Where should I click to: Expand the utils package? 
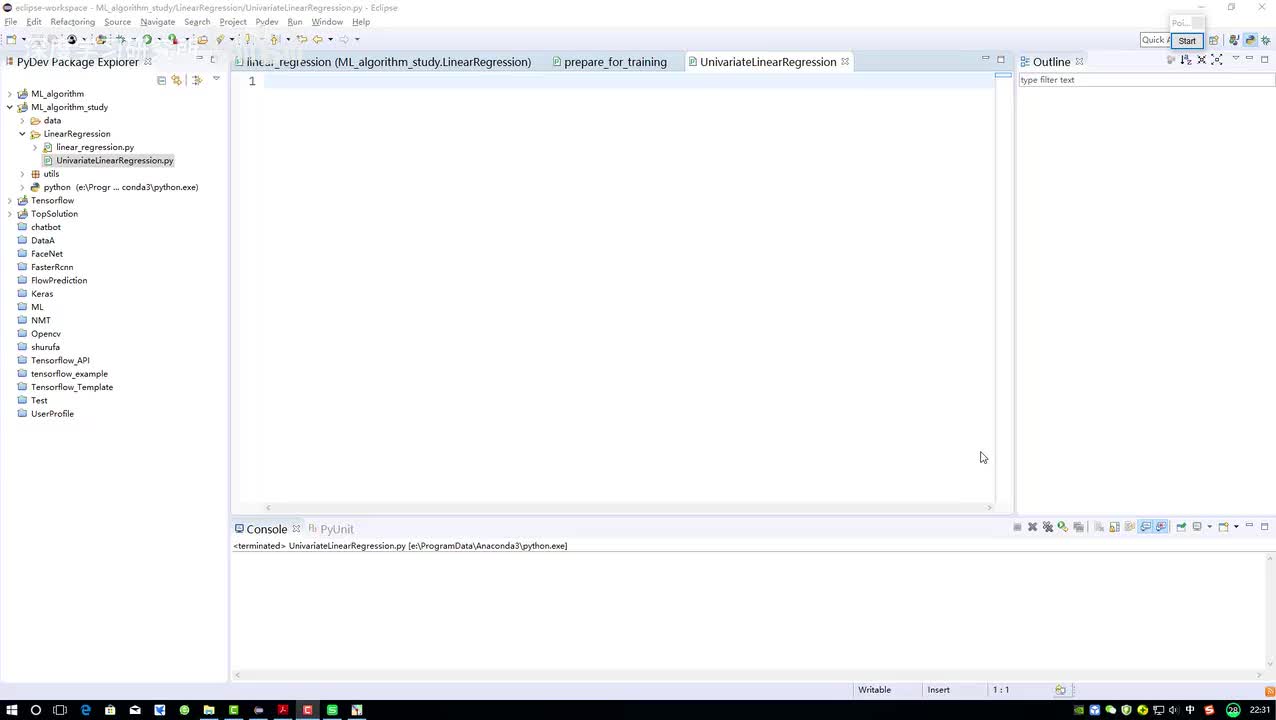pyautogui.click(x=22, y=174)
